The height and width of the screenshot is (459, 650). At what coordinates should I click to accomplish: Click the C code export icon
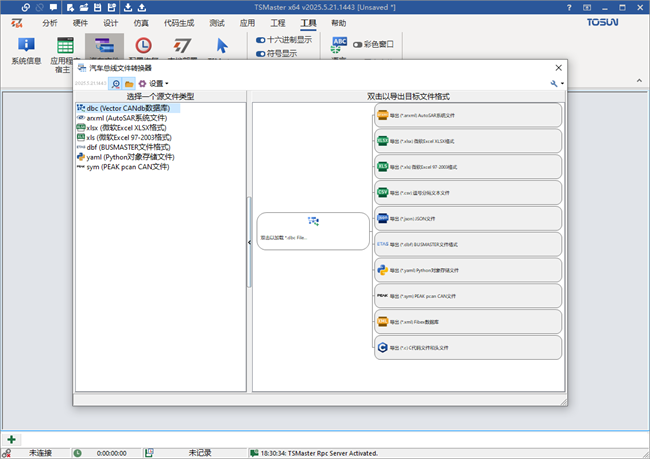click(382, 347)
